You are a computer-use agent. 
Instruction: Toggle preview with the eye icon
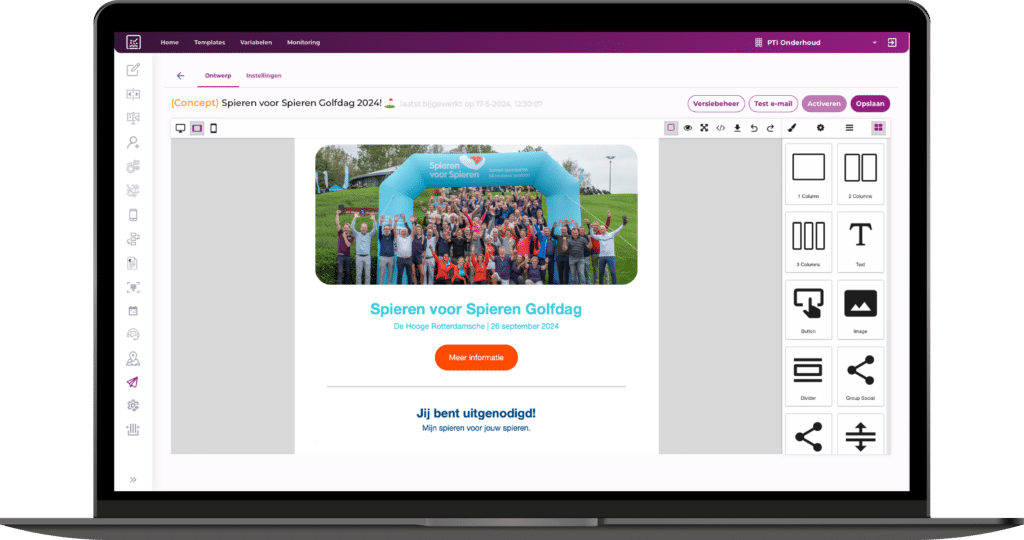coord(688,128)
